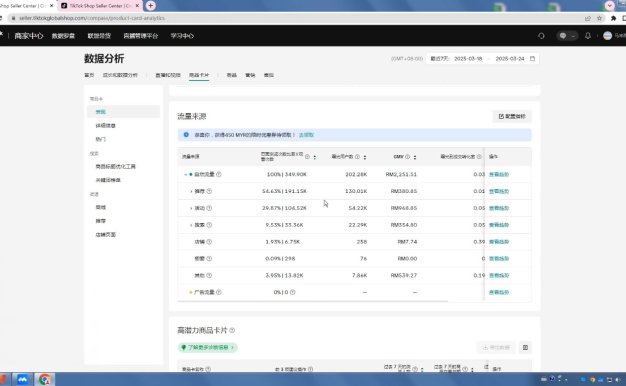The height and width of the screenshot is (386, 626).
Task: Open the chat bubble messages icon
Action: click(563, 36)
